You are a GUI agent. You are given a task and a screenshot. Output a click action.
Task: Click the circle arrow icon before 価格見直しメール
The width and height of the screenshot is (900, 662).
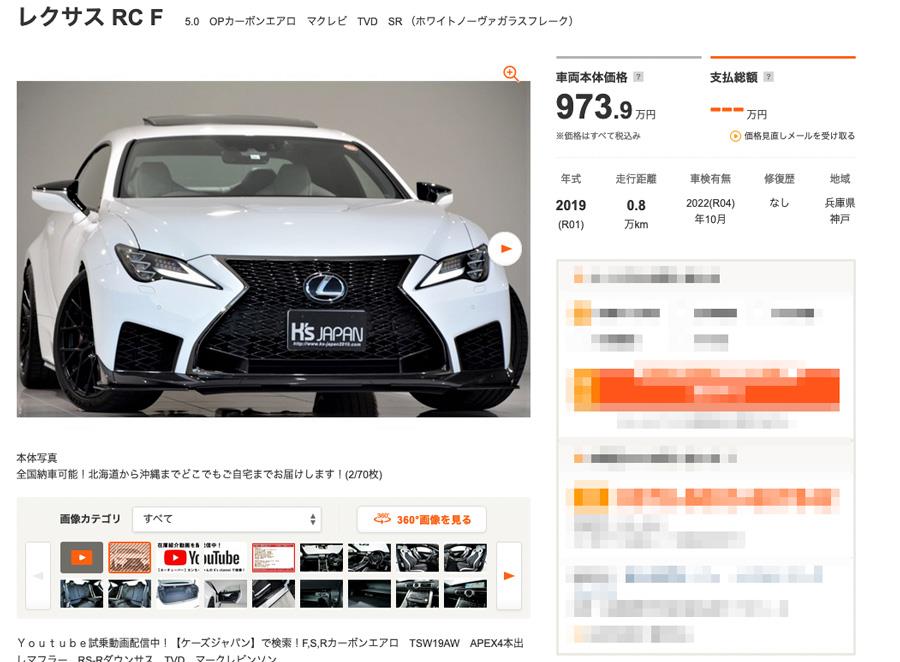pyautogui.click(x=735, y=136)
